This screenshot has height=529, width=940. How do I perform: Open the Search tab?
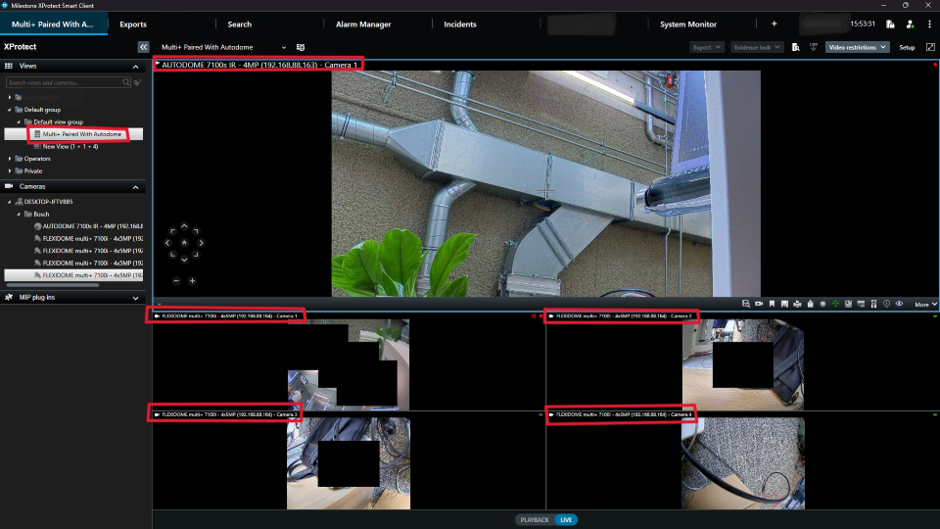240,24
